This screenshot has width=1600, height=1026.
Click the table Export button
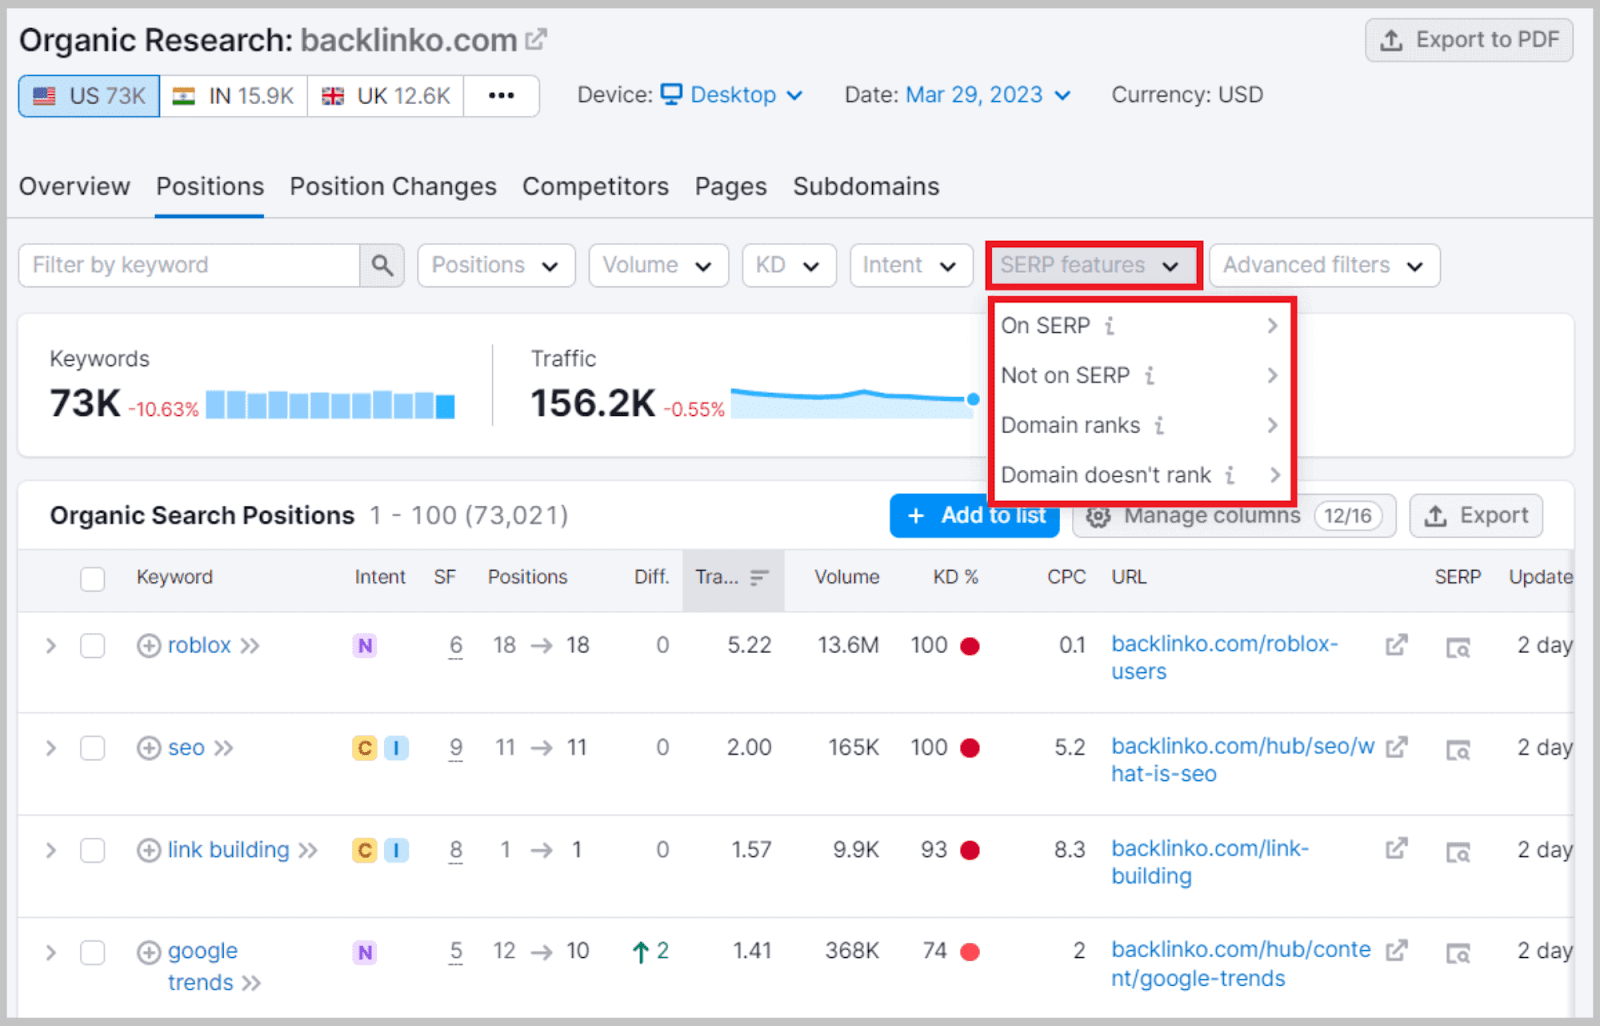[1476, 516]
